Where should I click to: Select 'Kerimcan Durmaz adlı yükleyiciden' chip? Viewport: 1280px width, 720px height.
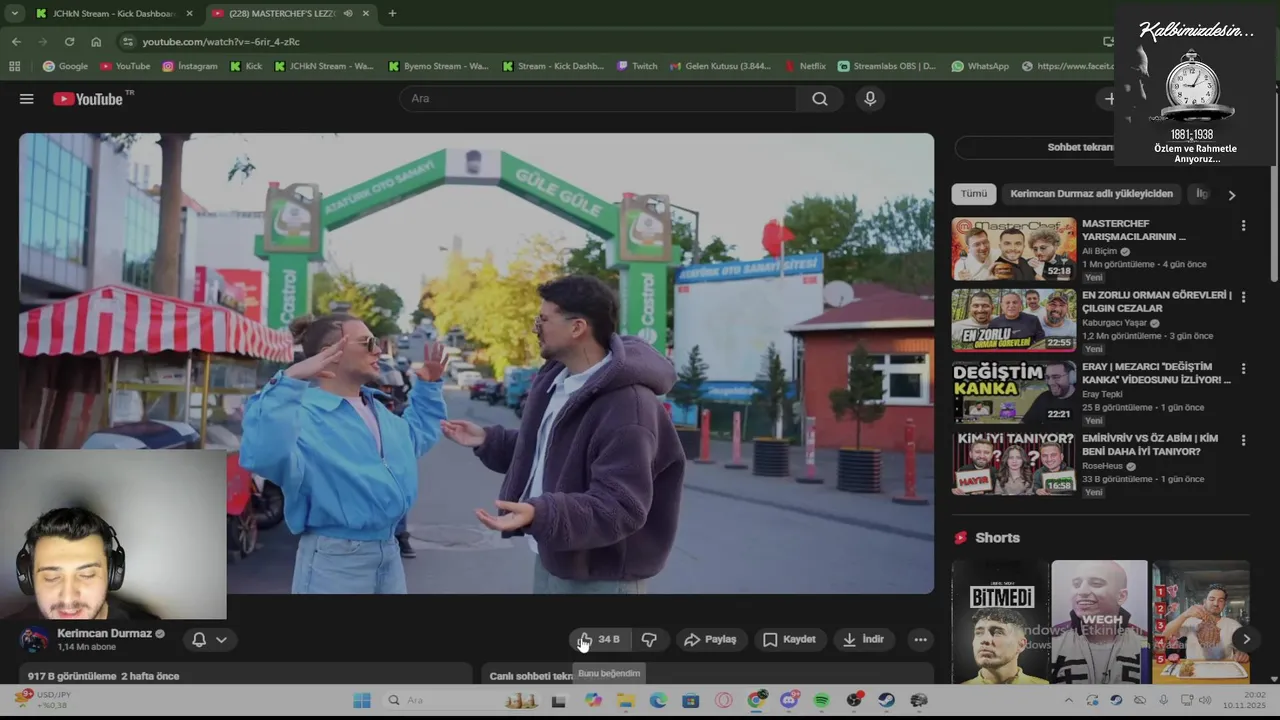[x=1091, y=194]
